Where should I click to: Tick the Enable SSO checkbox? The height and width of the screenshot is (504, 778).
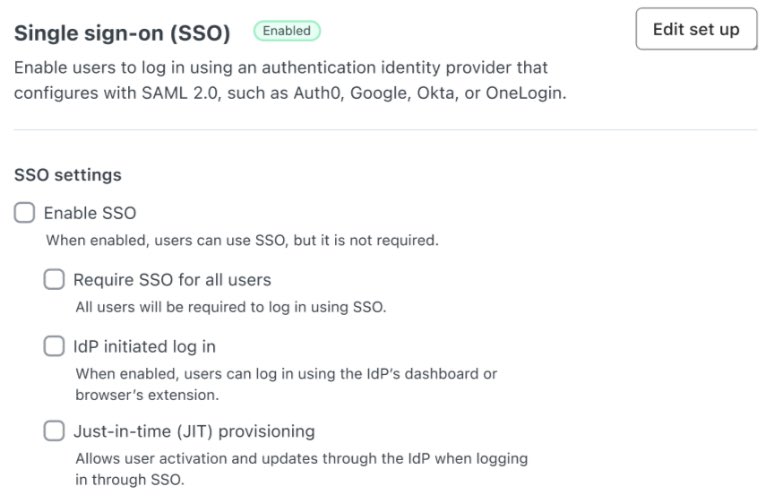coord(24,213)
